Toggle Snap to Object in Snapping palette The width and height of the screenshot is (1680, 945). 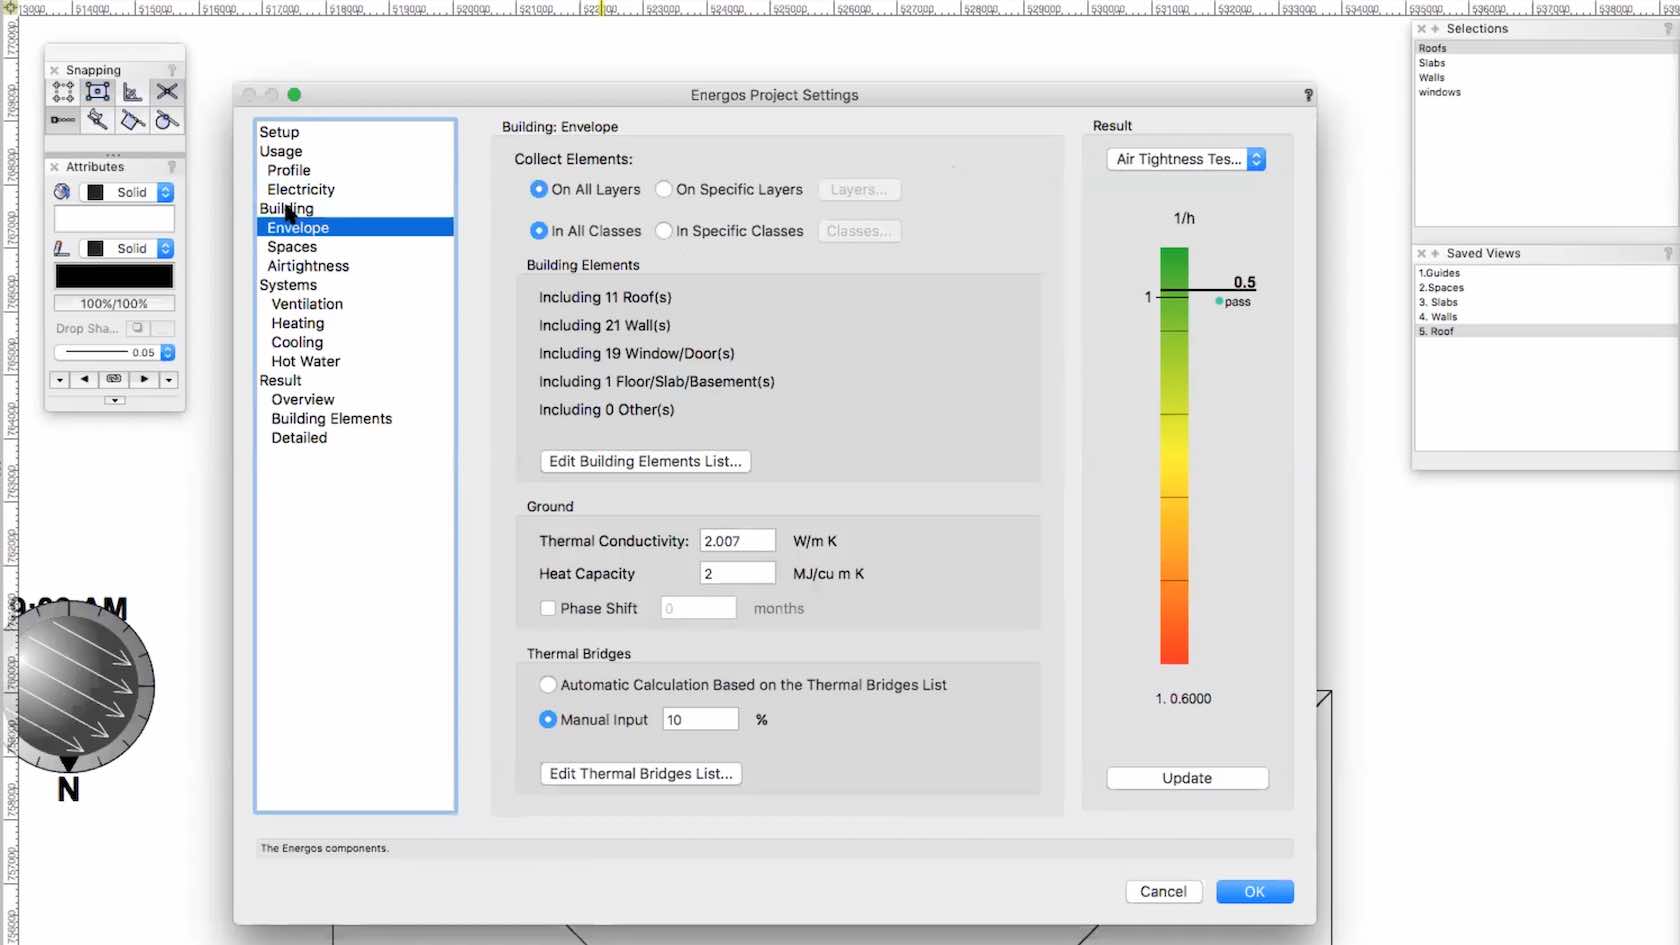pos(97,92)
